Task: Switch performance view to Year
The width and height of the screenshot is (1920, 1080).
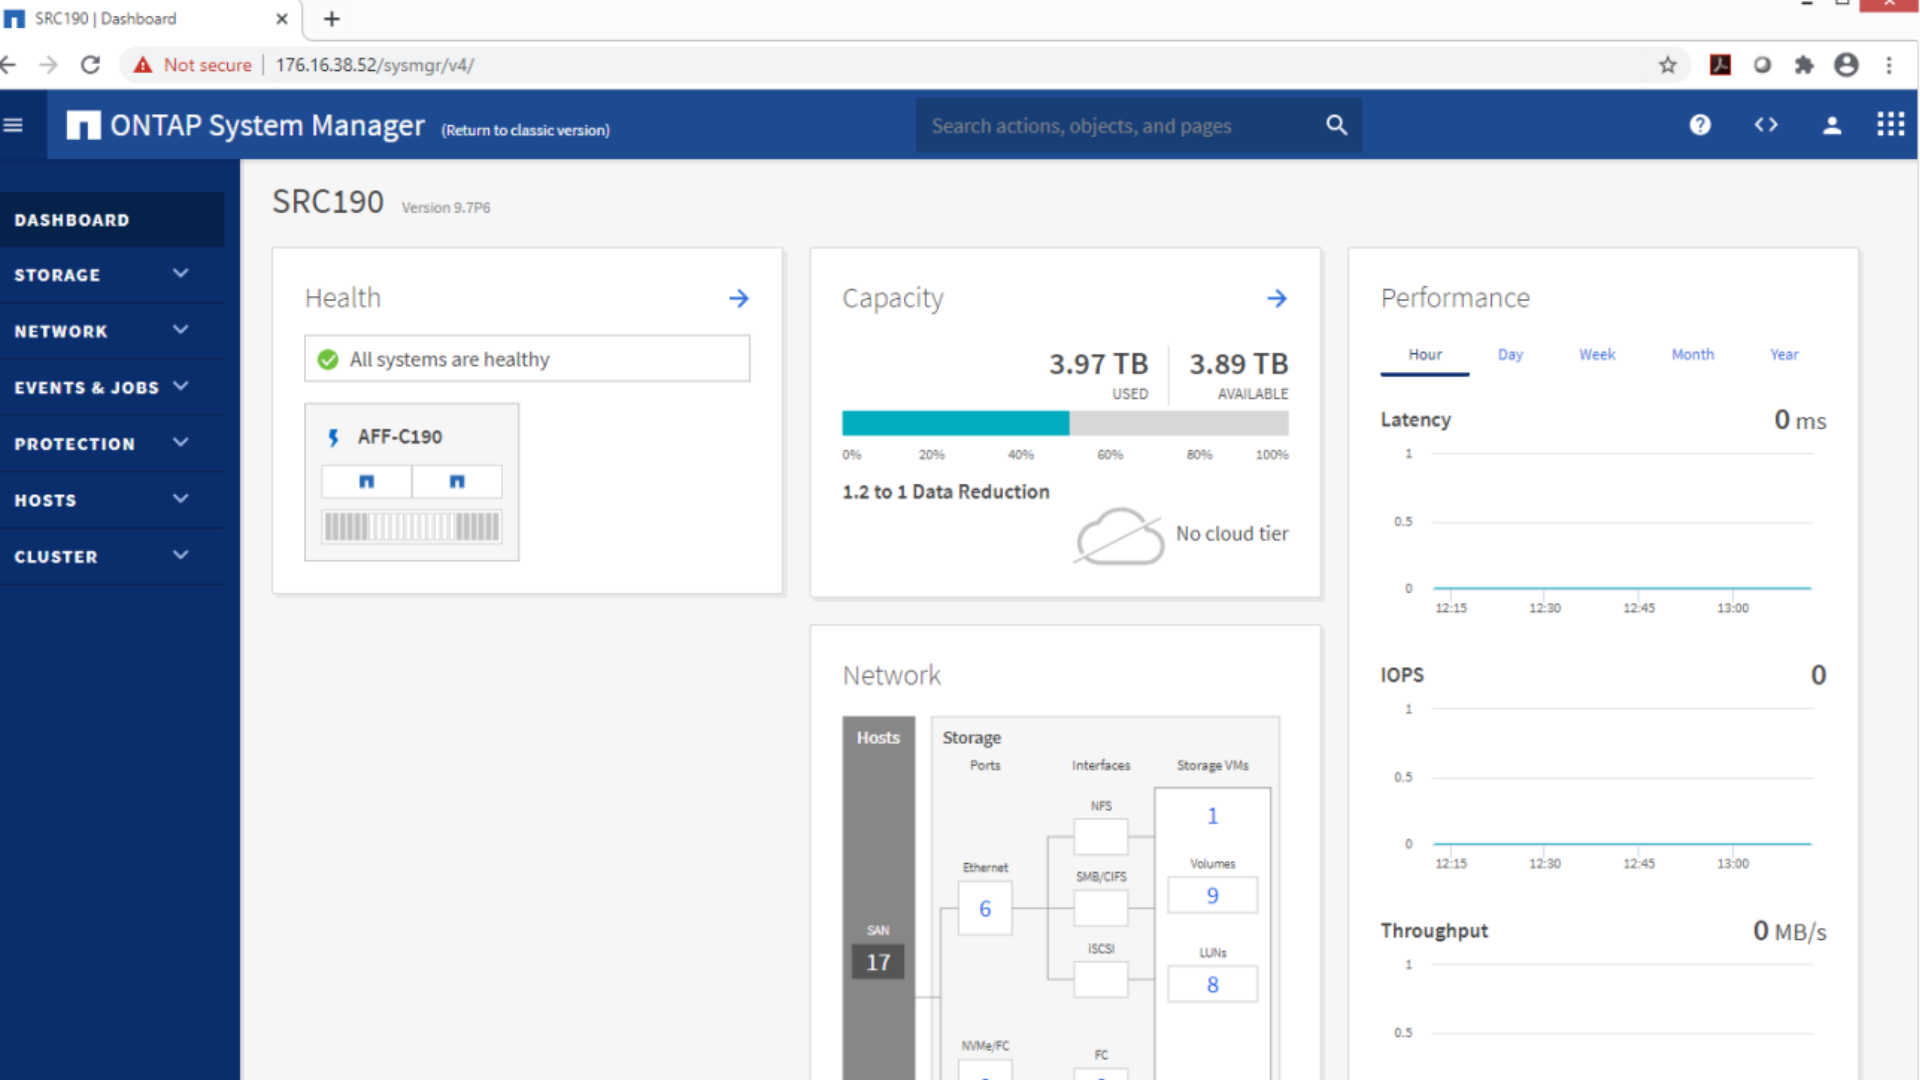Action: coord(1784,355)
